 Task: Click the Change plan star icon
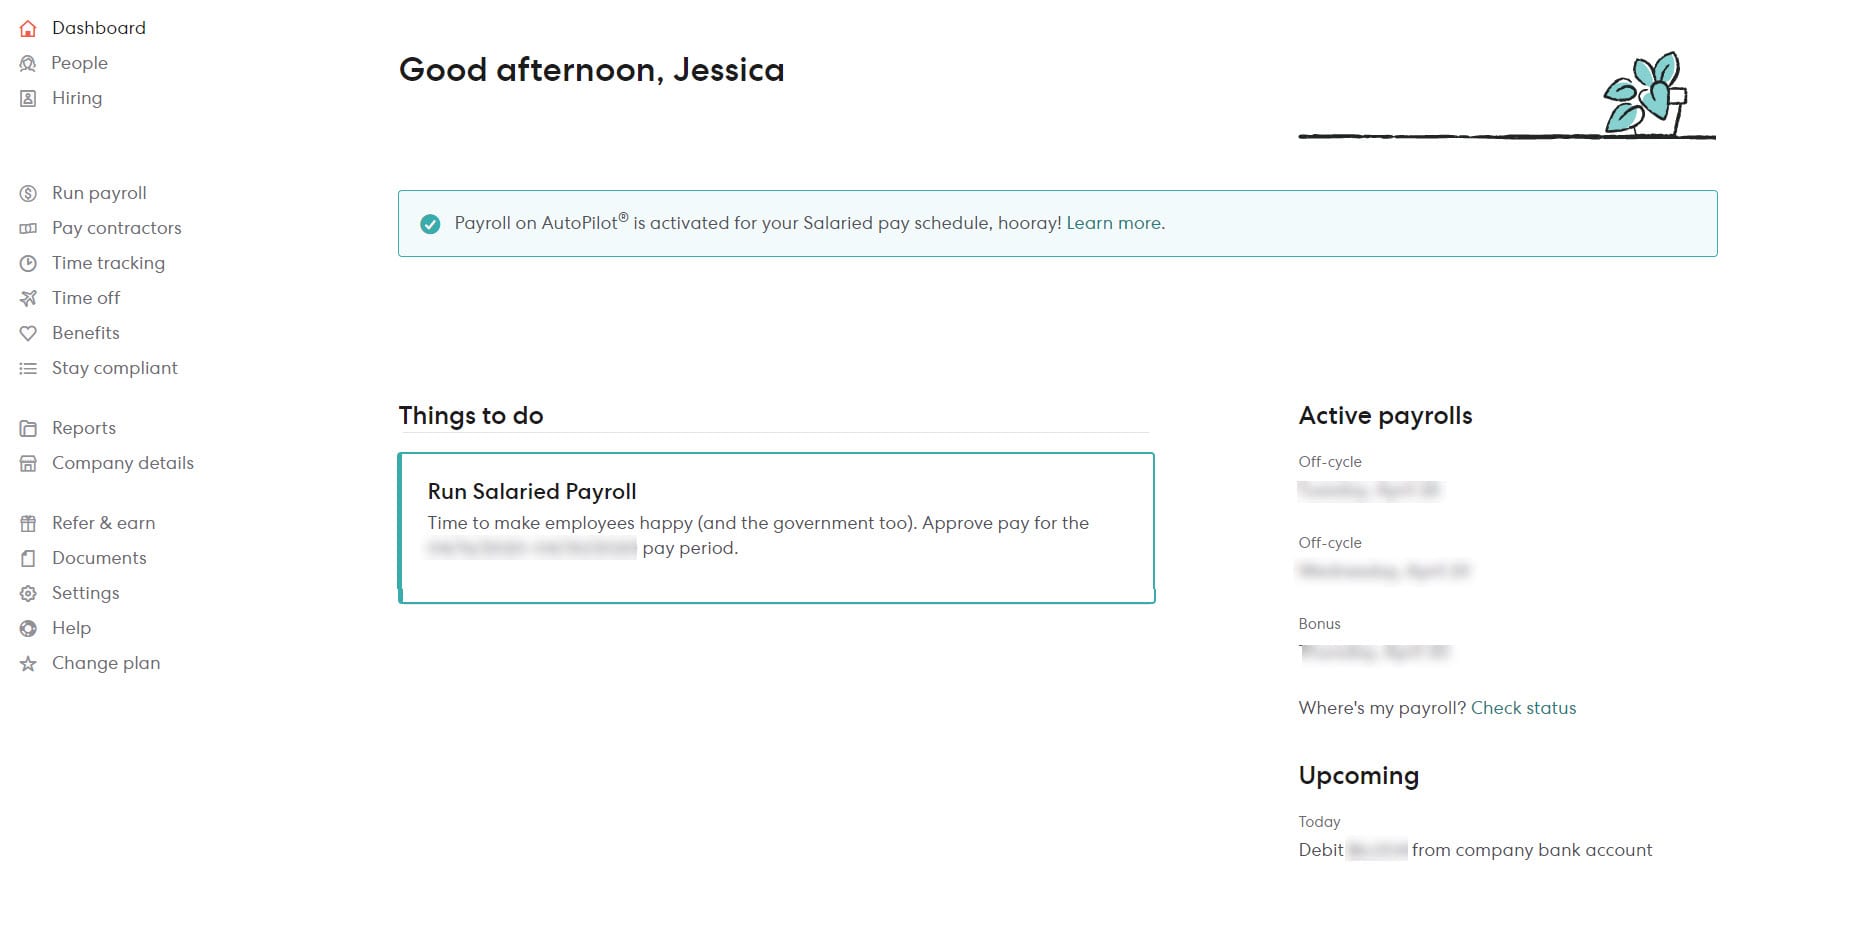tap(27, 662)
